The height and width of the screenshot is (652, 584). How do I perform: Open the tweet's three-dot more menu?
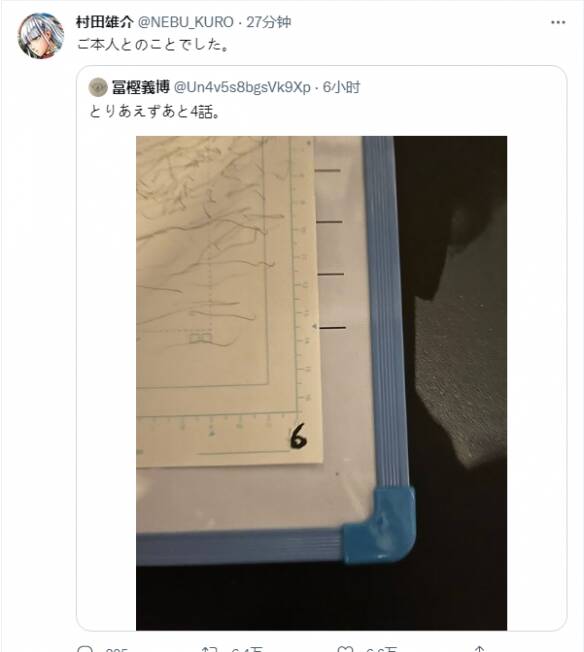pyautogui.click(x=558, y=22)
